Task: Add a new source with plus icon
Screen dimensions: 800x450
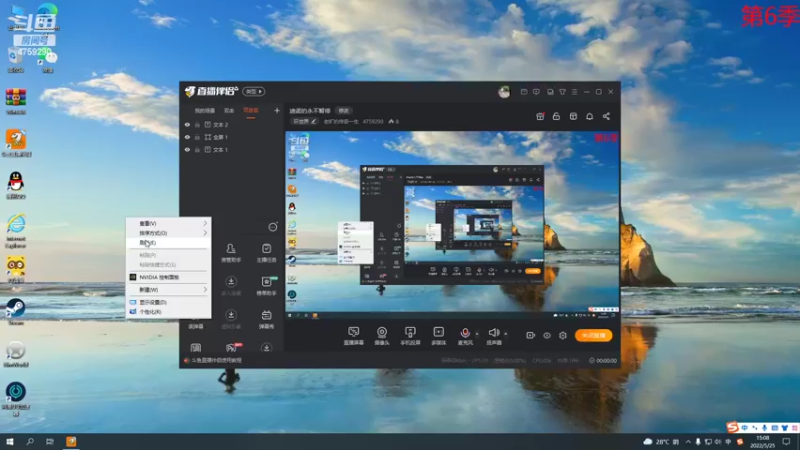Action: coord(277,110)
